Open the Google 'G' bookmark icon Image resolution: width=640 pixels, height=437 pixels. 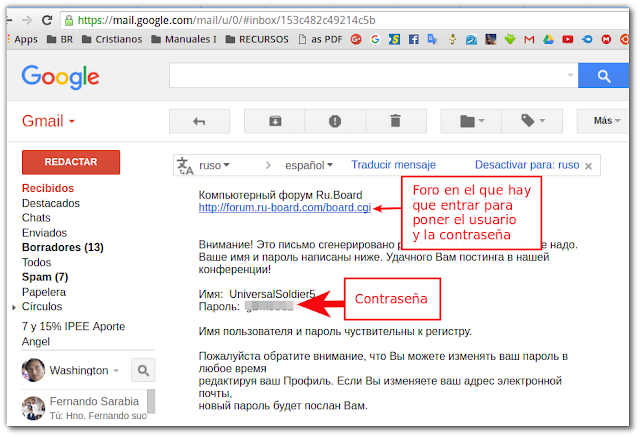point(375,39)
